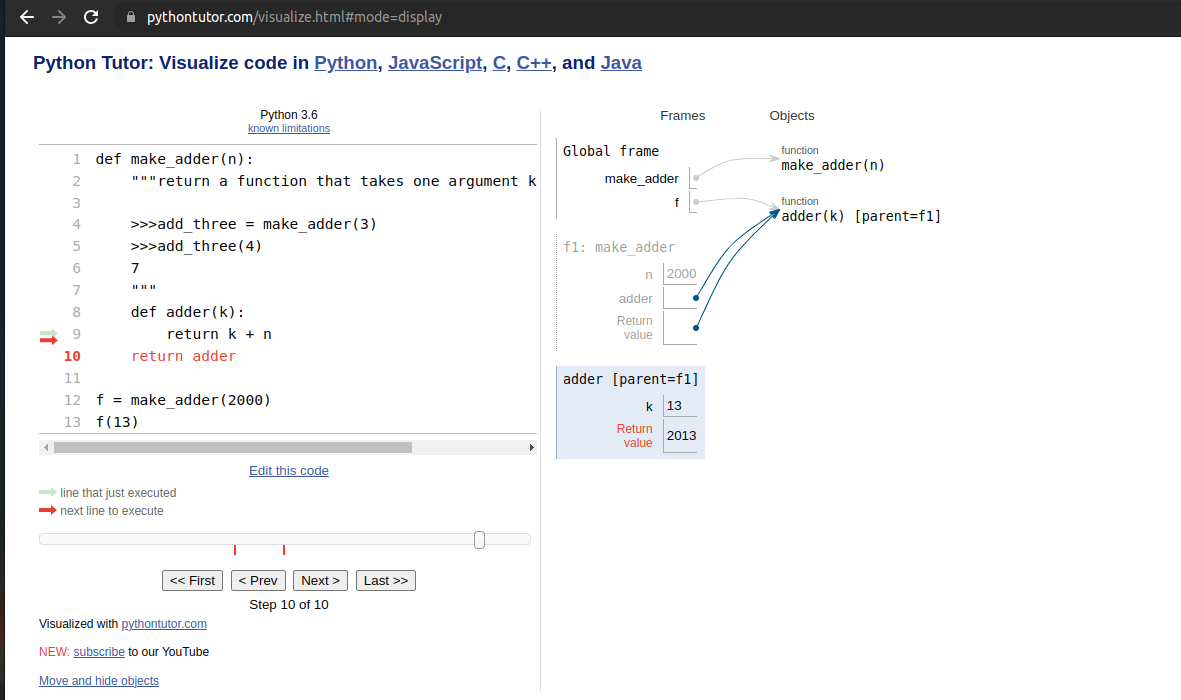Step back using the Prev button

tap(258, 580)
